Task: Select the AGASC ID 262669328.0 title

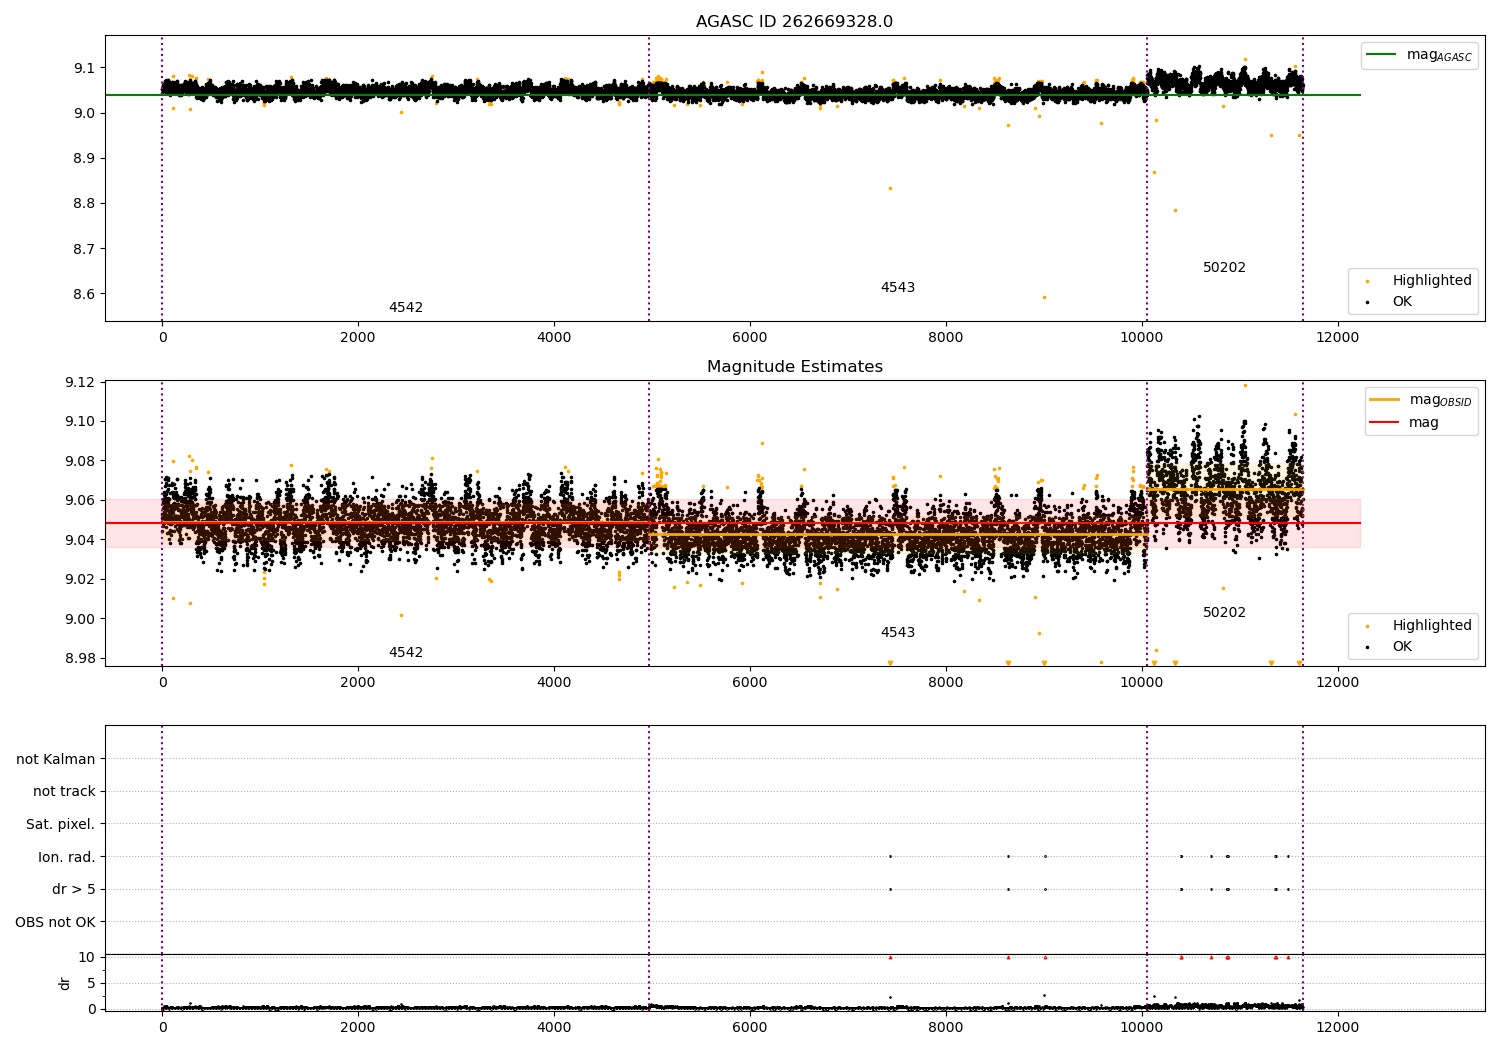Action: pyautogui.click(x=794, y=22)
